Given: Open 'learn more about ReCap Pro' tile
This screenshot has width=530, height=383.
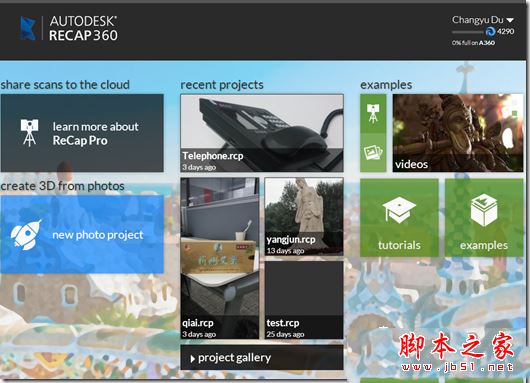Looking at the screenshot, I should (x=82, y=133).
